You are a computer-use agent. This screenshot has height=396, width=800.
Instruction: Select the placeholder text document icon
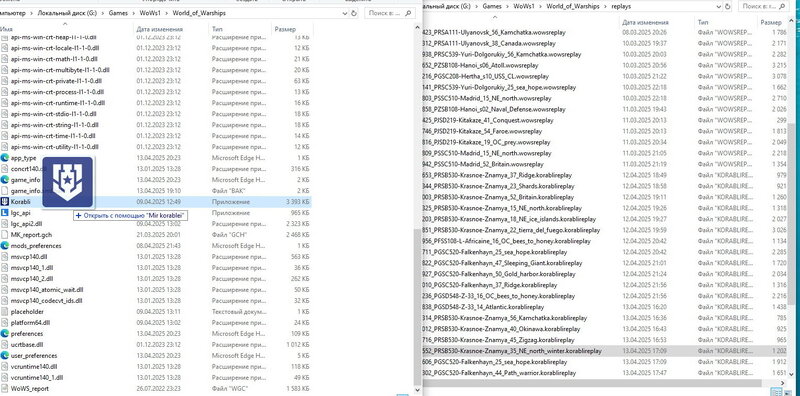[x=5, y=311]
